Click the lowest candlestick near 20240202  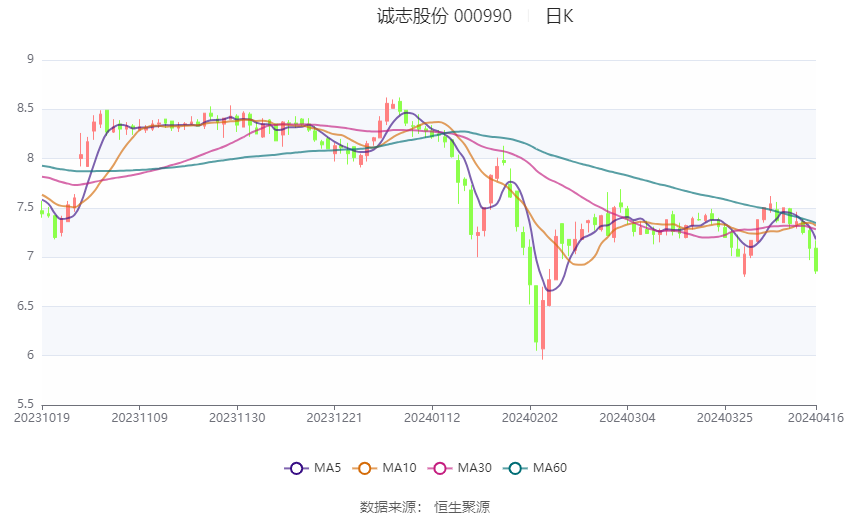point(543,323)
